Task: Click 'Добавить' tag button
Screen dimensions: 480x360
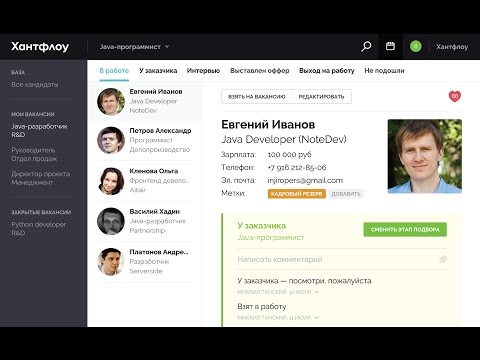Action: click(x=346, y=194)
